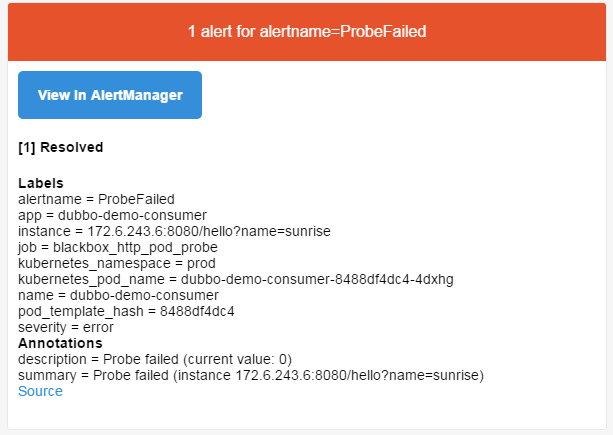Click the pod_template_hash = 8488df4dc4 line
613x435 pixels.
[x=126, y=311]
